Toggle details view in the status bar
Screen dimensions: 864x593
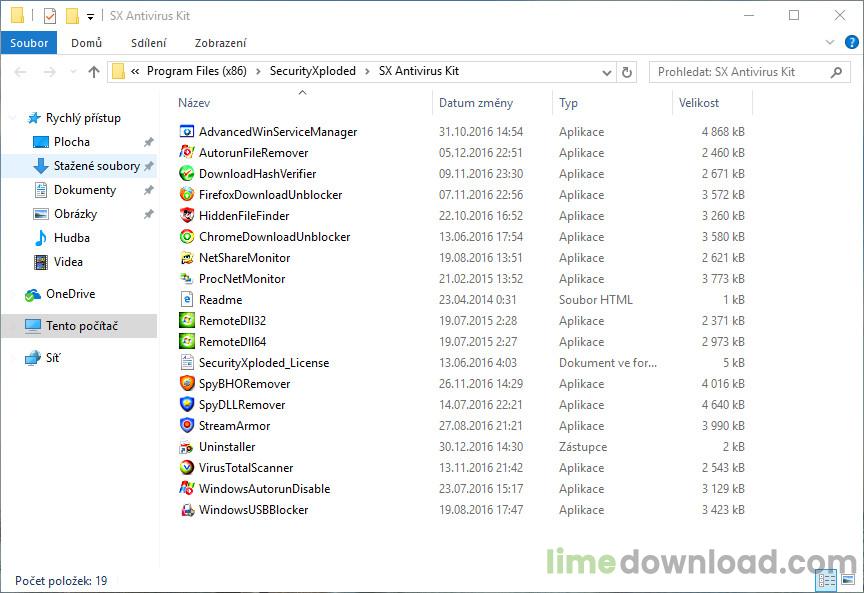(x=825, y=578)
